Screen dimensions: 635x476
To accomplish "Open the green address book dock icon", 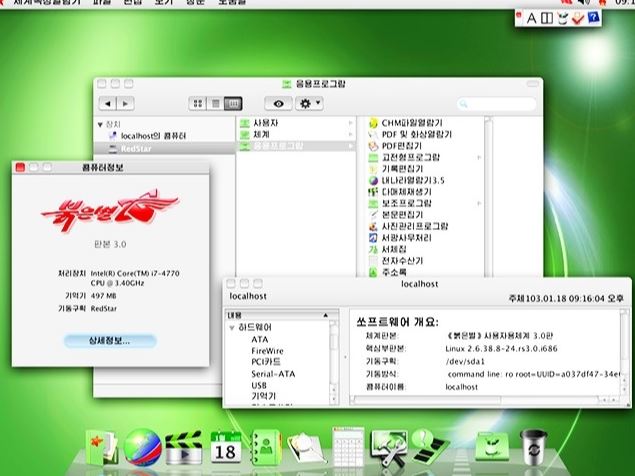I will coord(265,445).
